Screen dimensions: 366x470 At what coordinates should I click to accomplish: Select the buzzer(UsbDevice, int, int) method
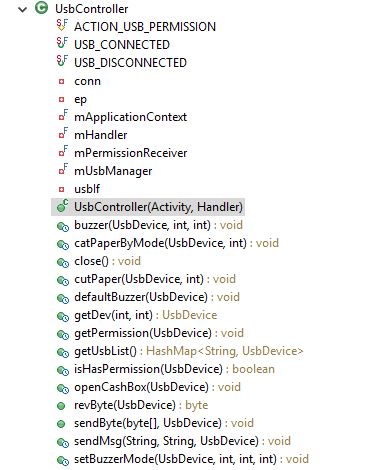coord(158,225)
